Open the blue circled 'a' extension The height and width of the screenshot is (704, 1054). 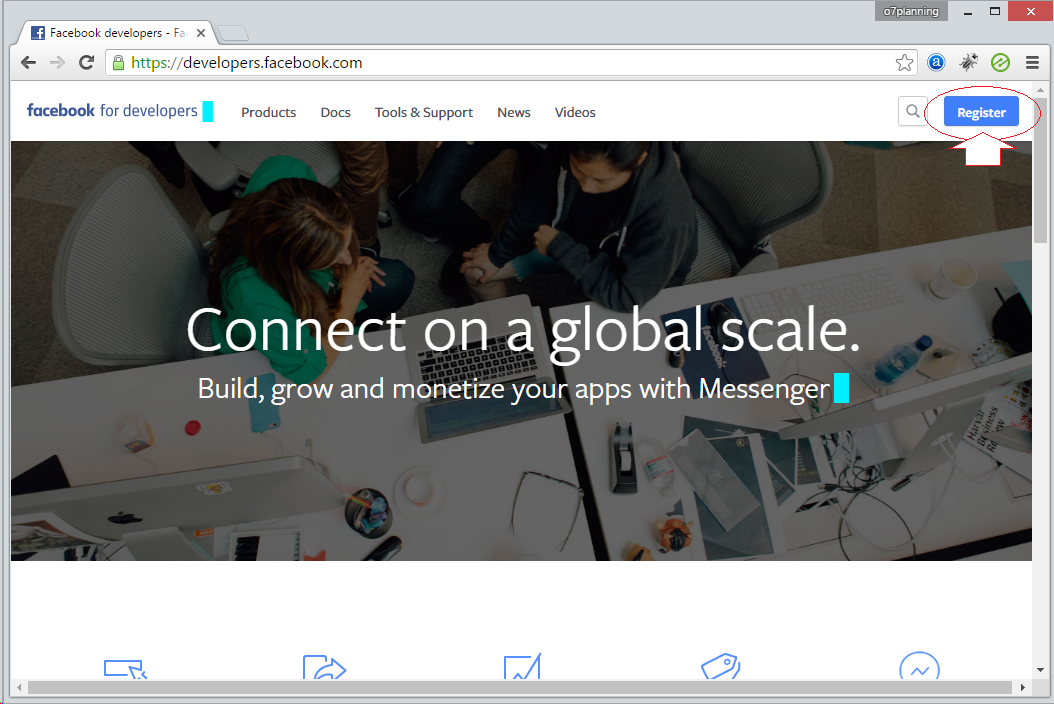coord(936,63)
